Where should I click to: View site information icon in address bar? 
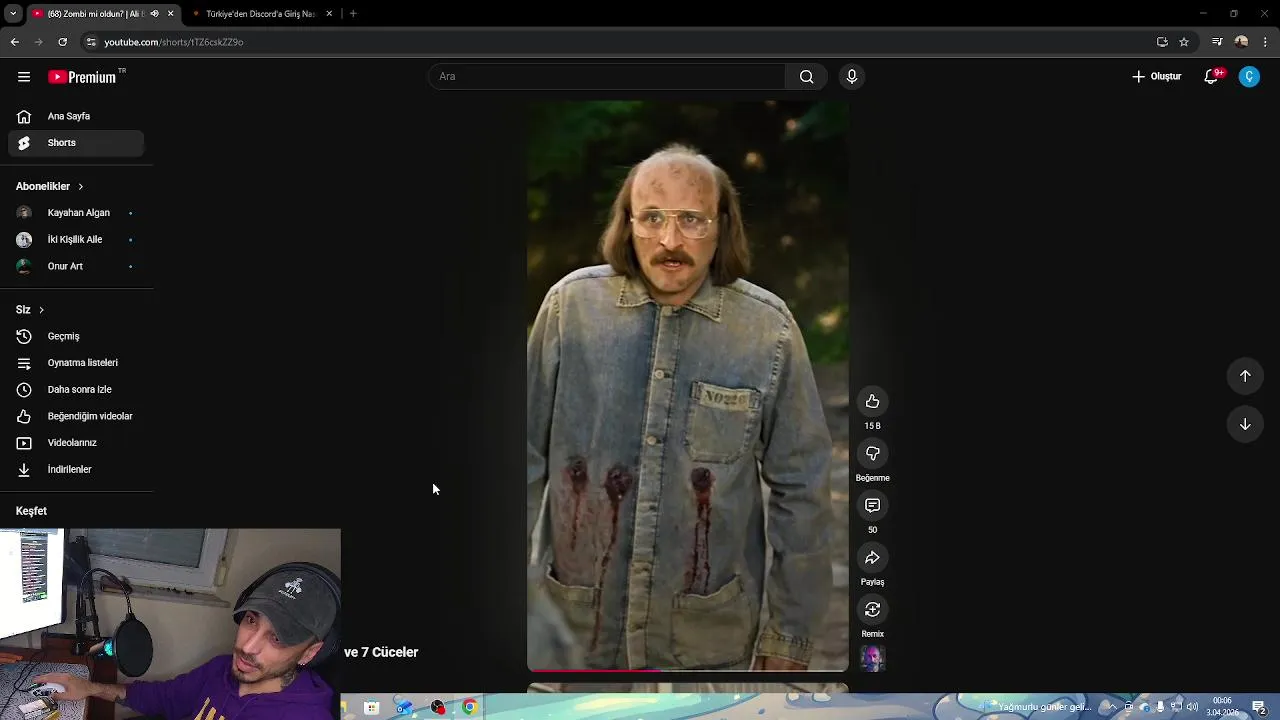(91, 42)
